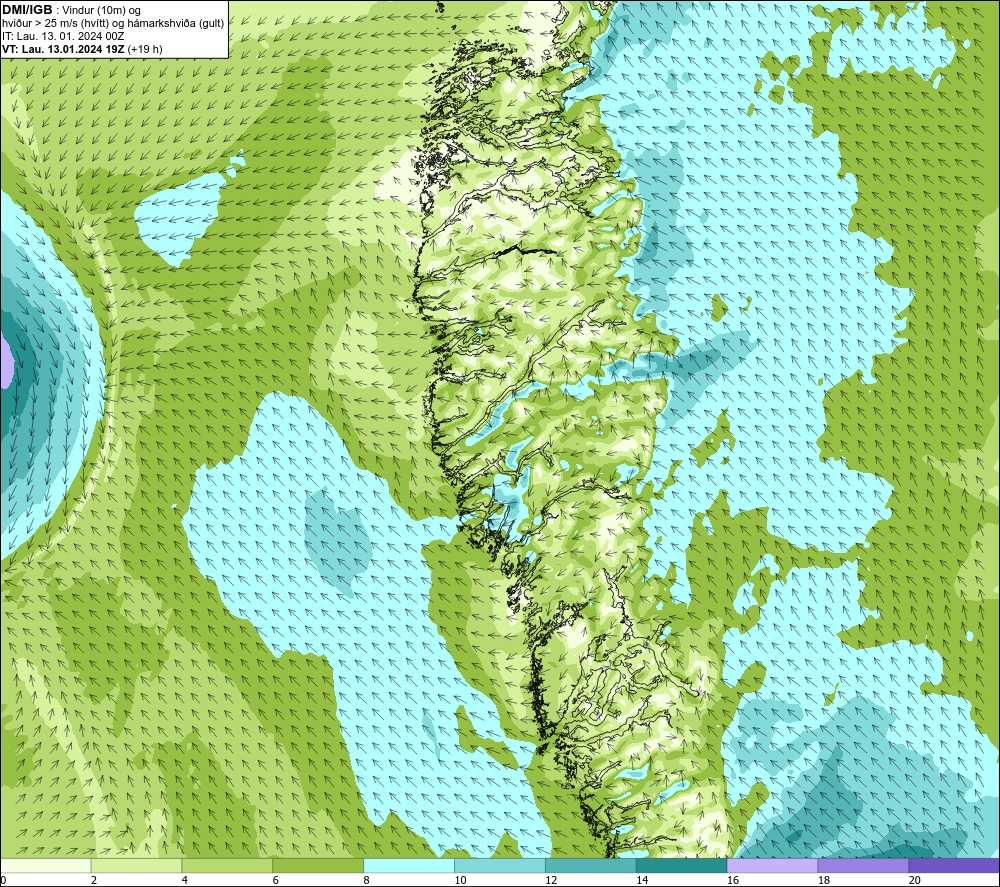Click the 18–20 violet legend swatch
Viewport: 1000px width, 887px height.
pyautogui.click(x=863, y=865)
